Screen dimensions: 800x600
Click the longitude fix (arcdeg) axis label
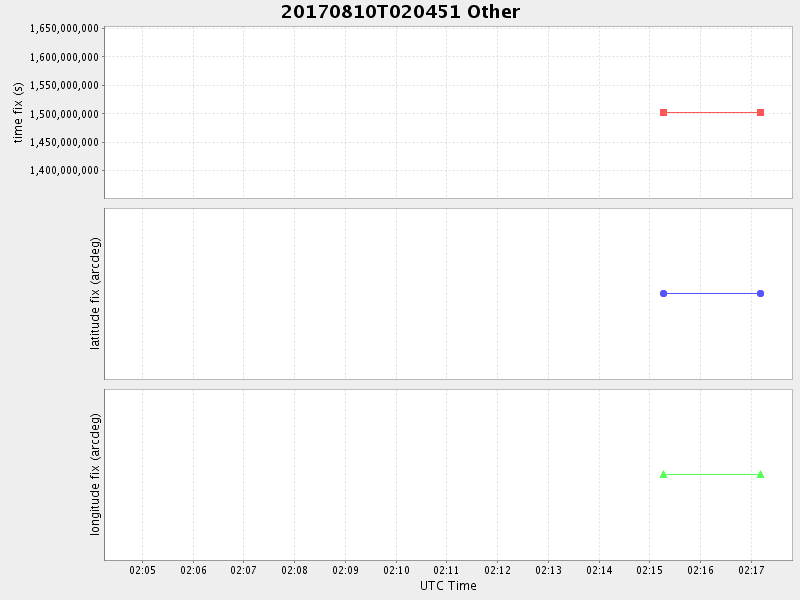coord(96,474)
